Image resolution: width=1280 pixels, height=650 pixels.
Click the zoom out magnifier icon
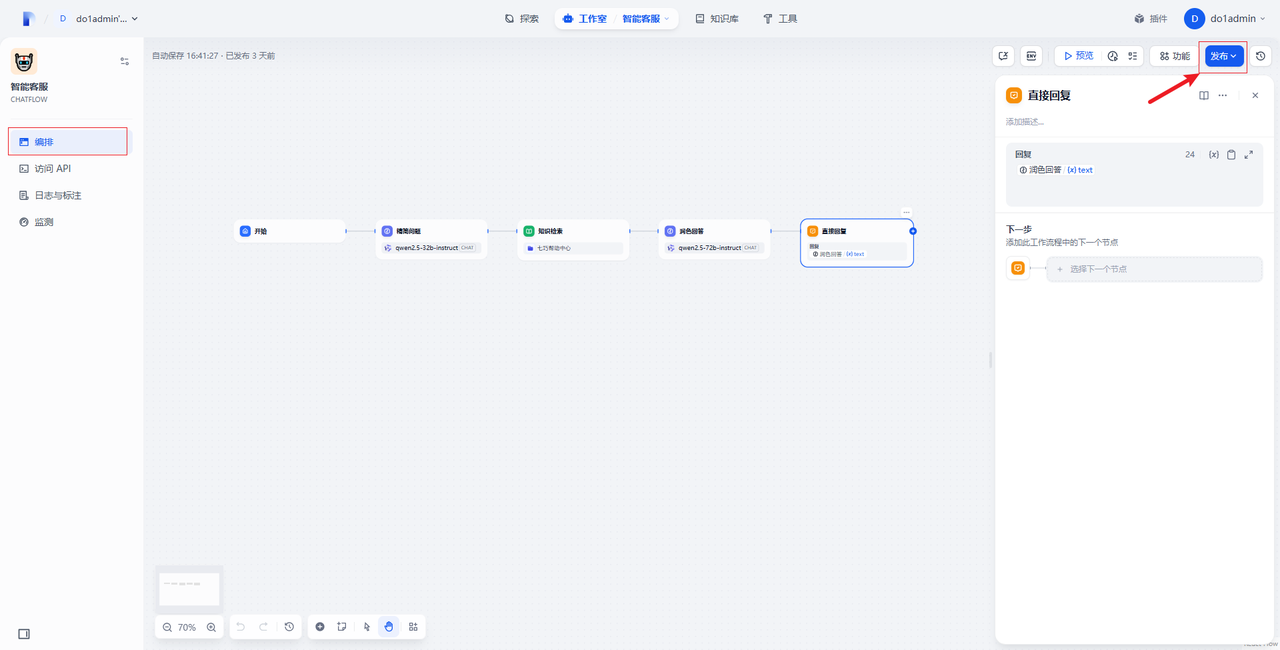click(x=167, y=627)
